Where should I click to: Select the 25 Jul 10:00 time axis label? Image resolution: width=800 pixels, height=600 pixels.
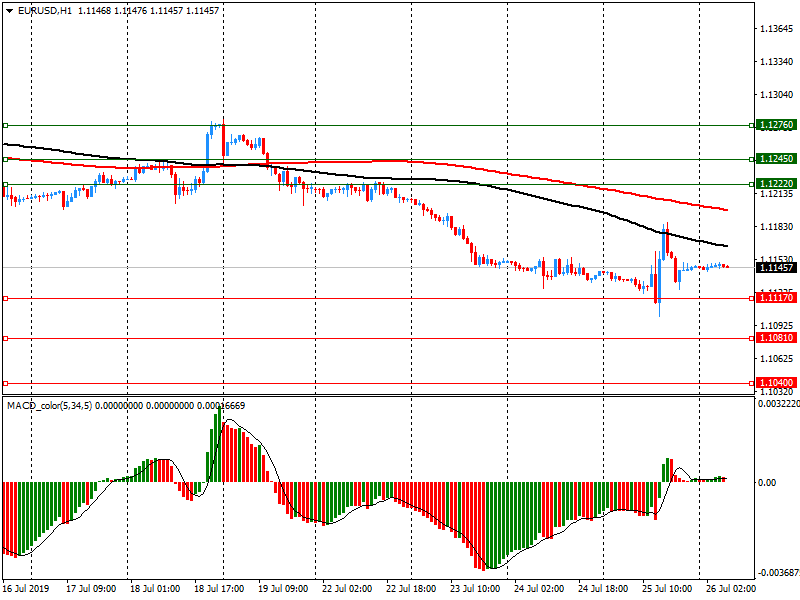[x=667, y=589]
